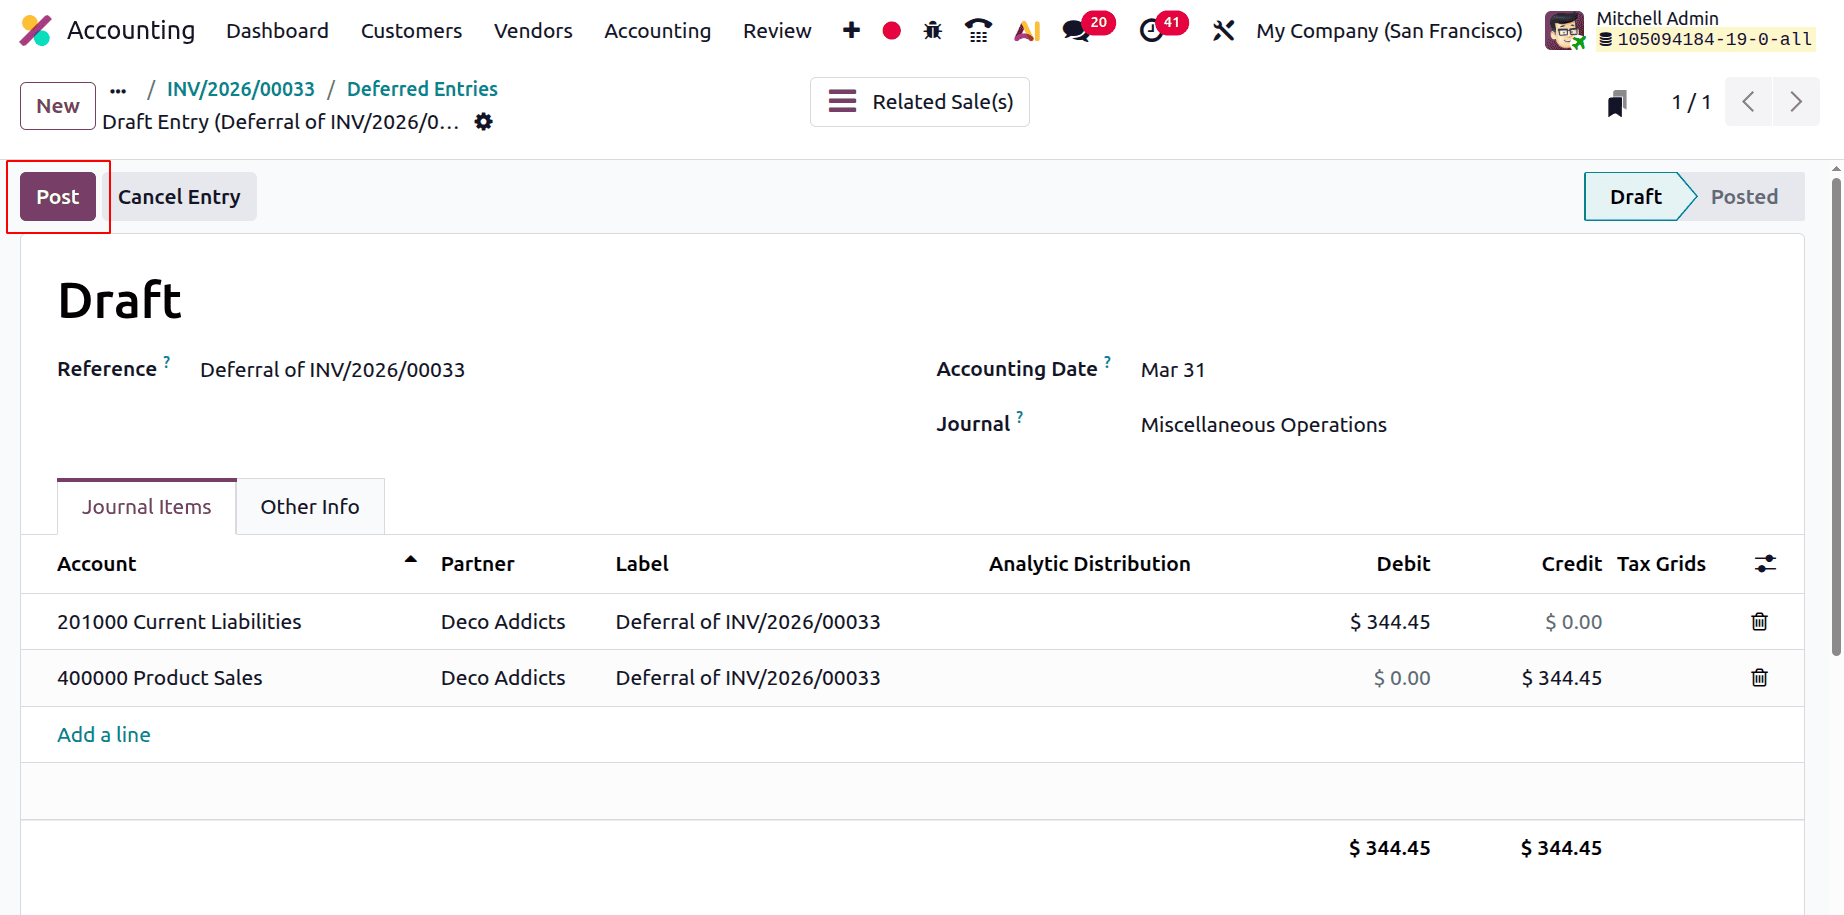This screenshot has width=1844, height=915.
Task: Add a new journal item line
Action: 103,734
